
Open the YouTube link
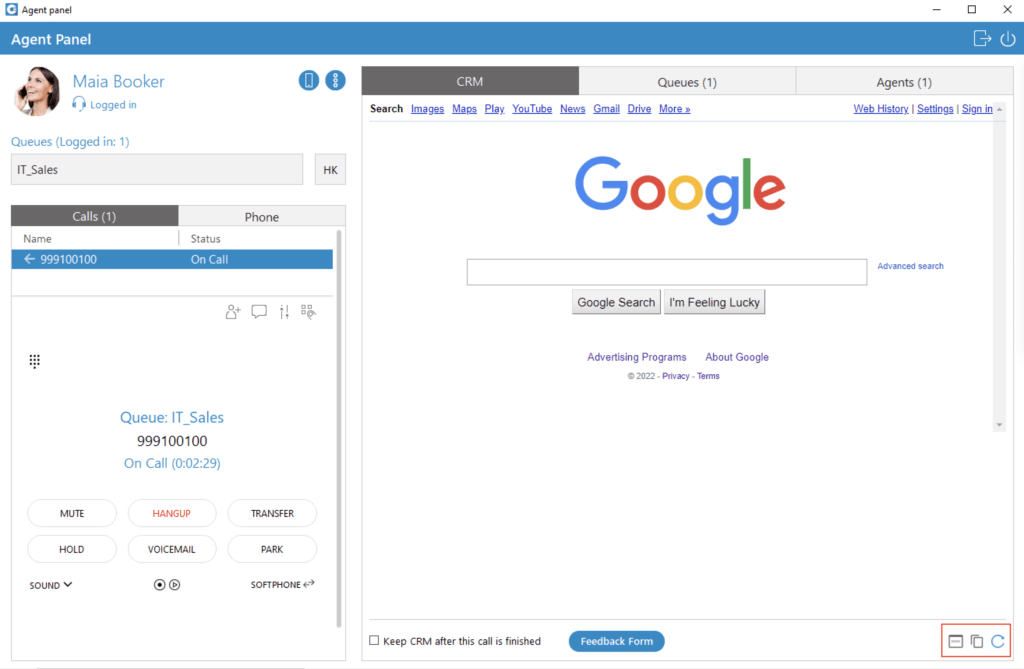pyautogui.click(x=532, y=109)
